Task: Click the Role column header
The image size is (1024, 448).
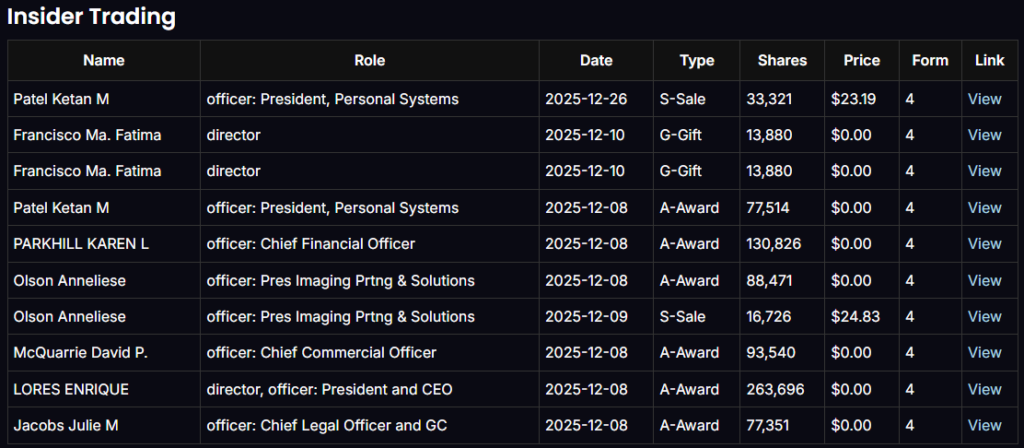Action: click(369, 61)
